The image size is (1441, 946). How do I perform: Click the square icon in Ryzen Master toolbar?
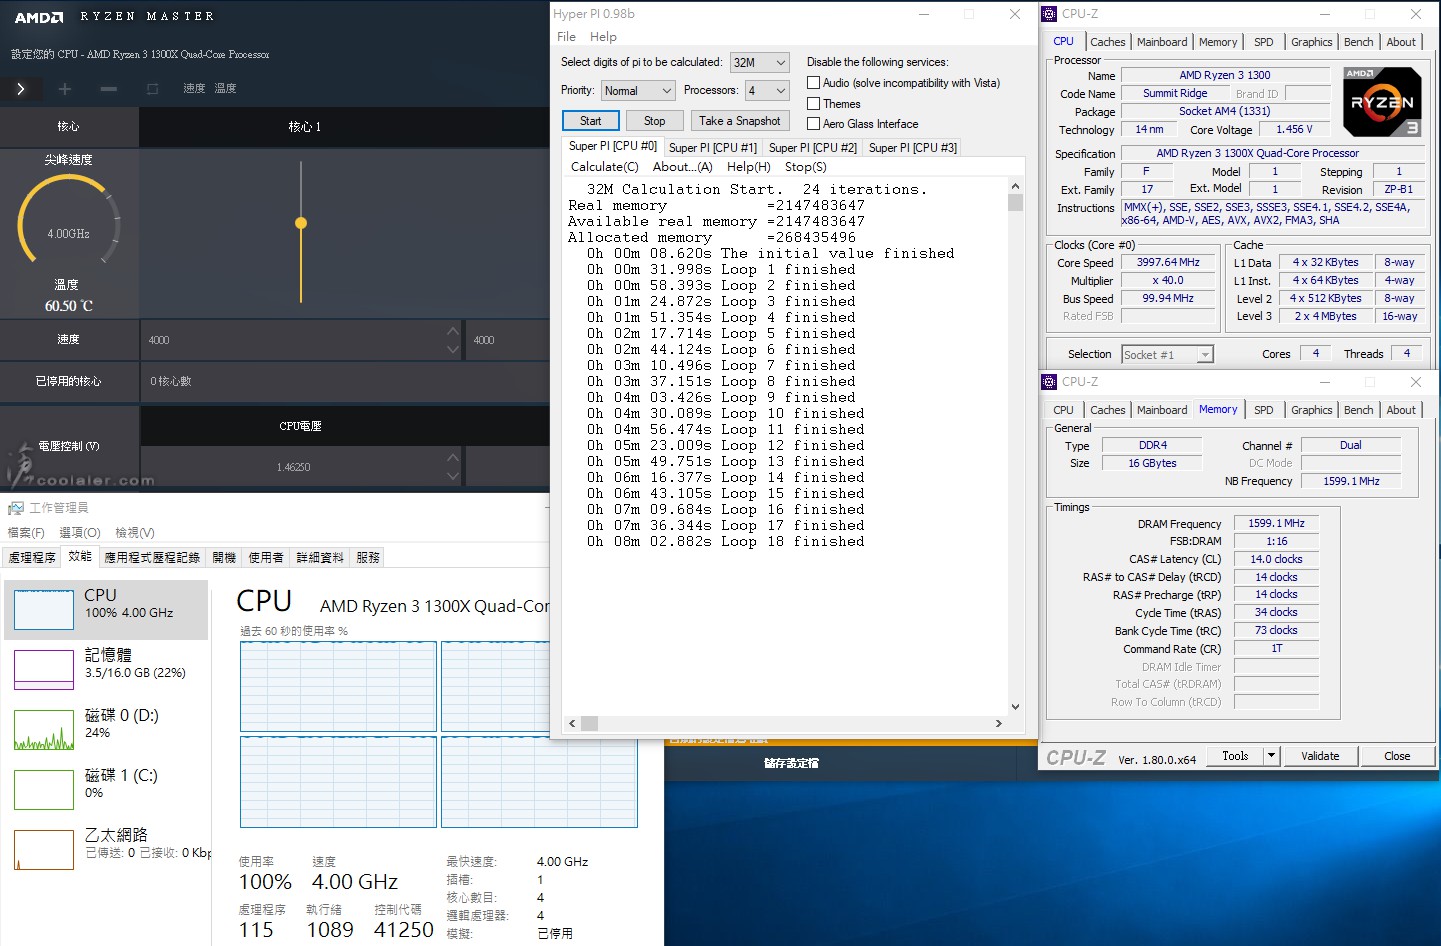pos(152,89)
